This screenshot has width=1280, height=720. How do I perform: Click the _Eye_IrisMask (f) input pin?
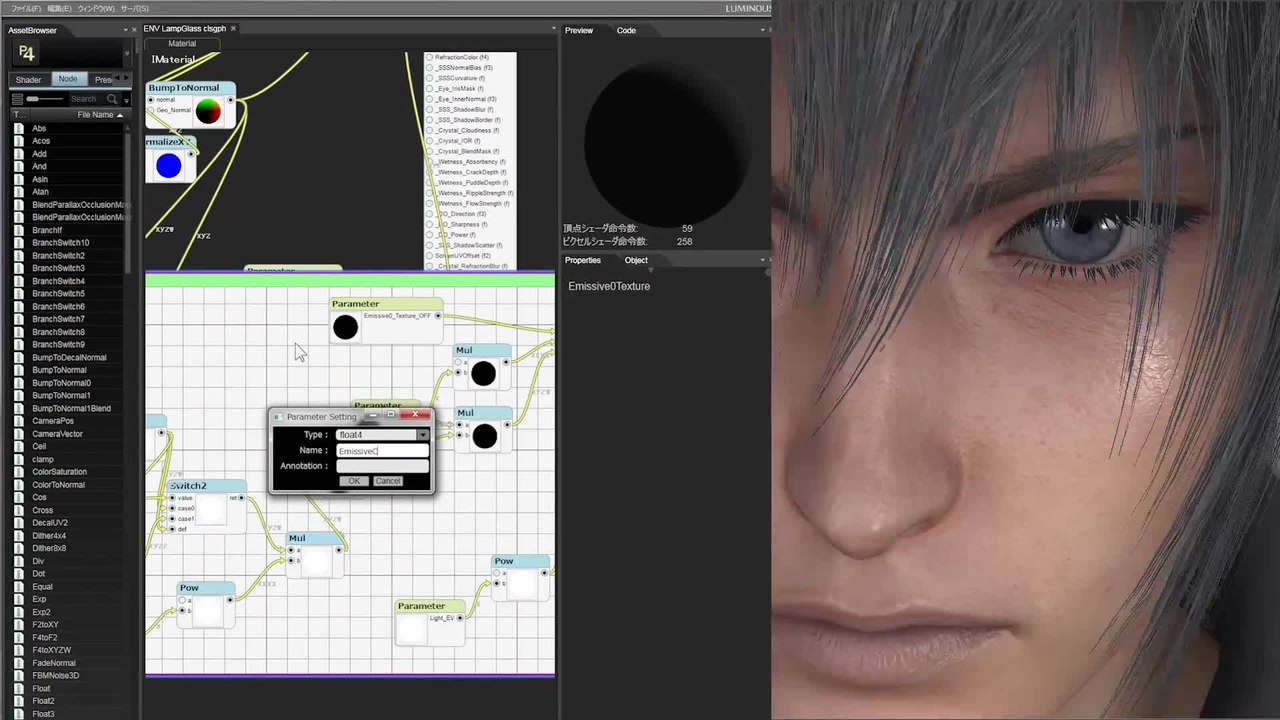pyautogui.click(x=430, y=89)
